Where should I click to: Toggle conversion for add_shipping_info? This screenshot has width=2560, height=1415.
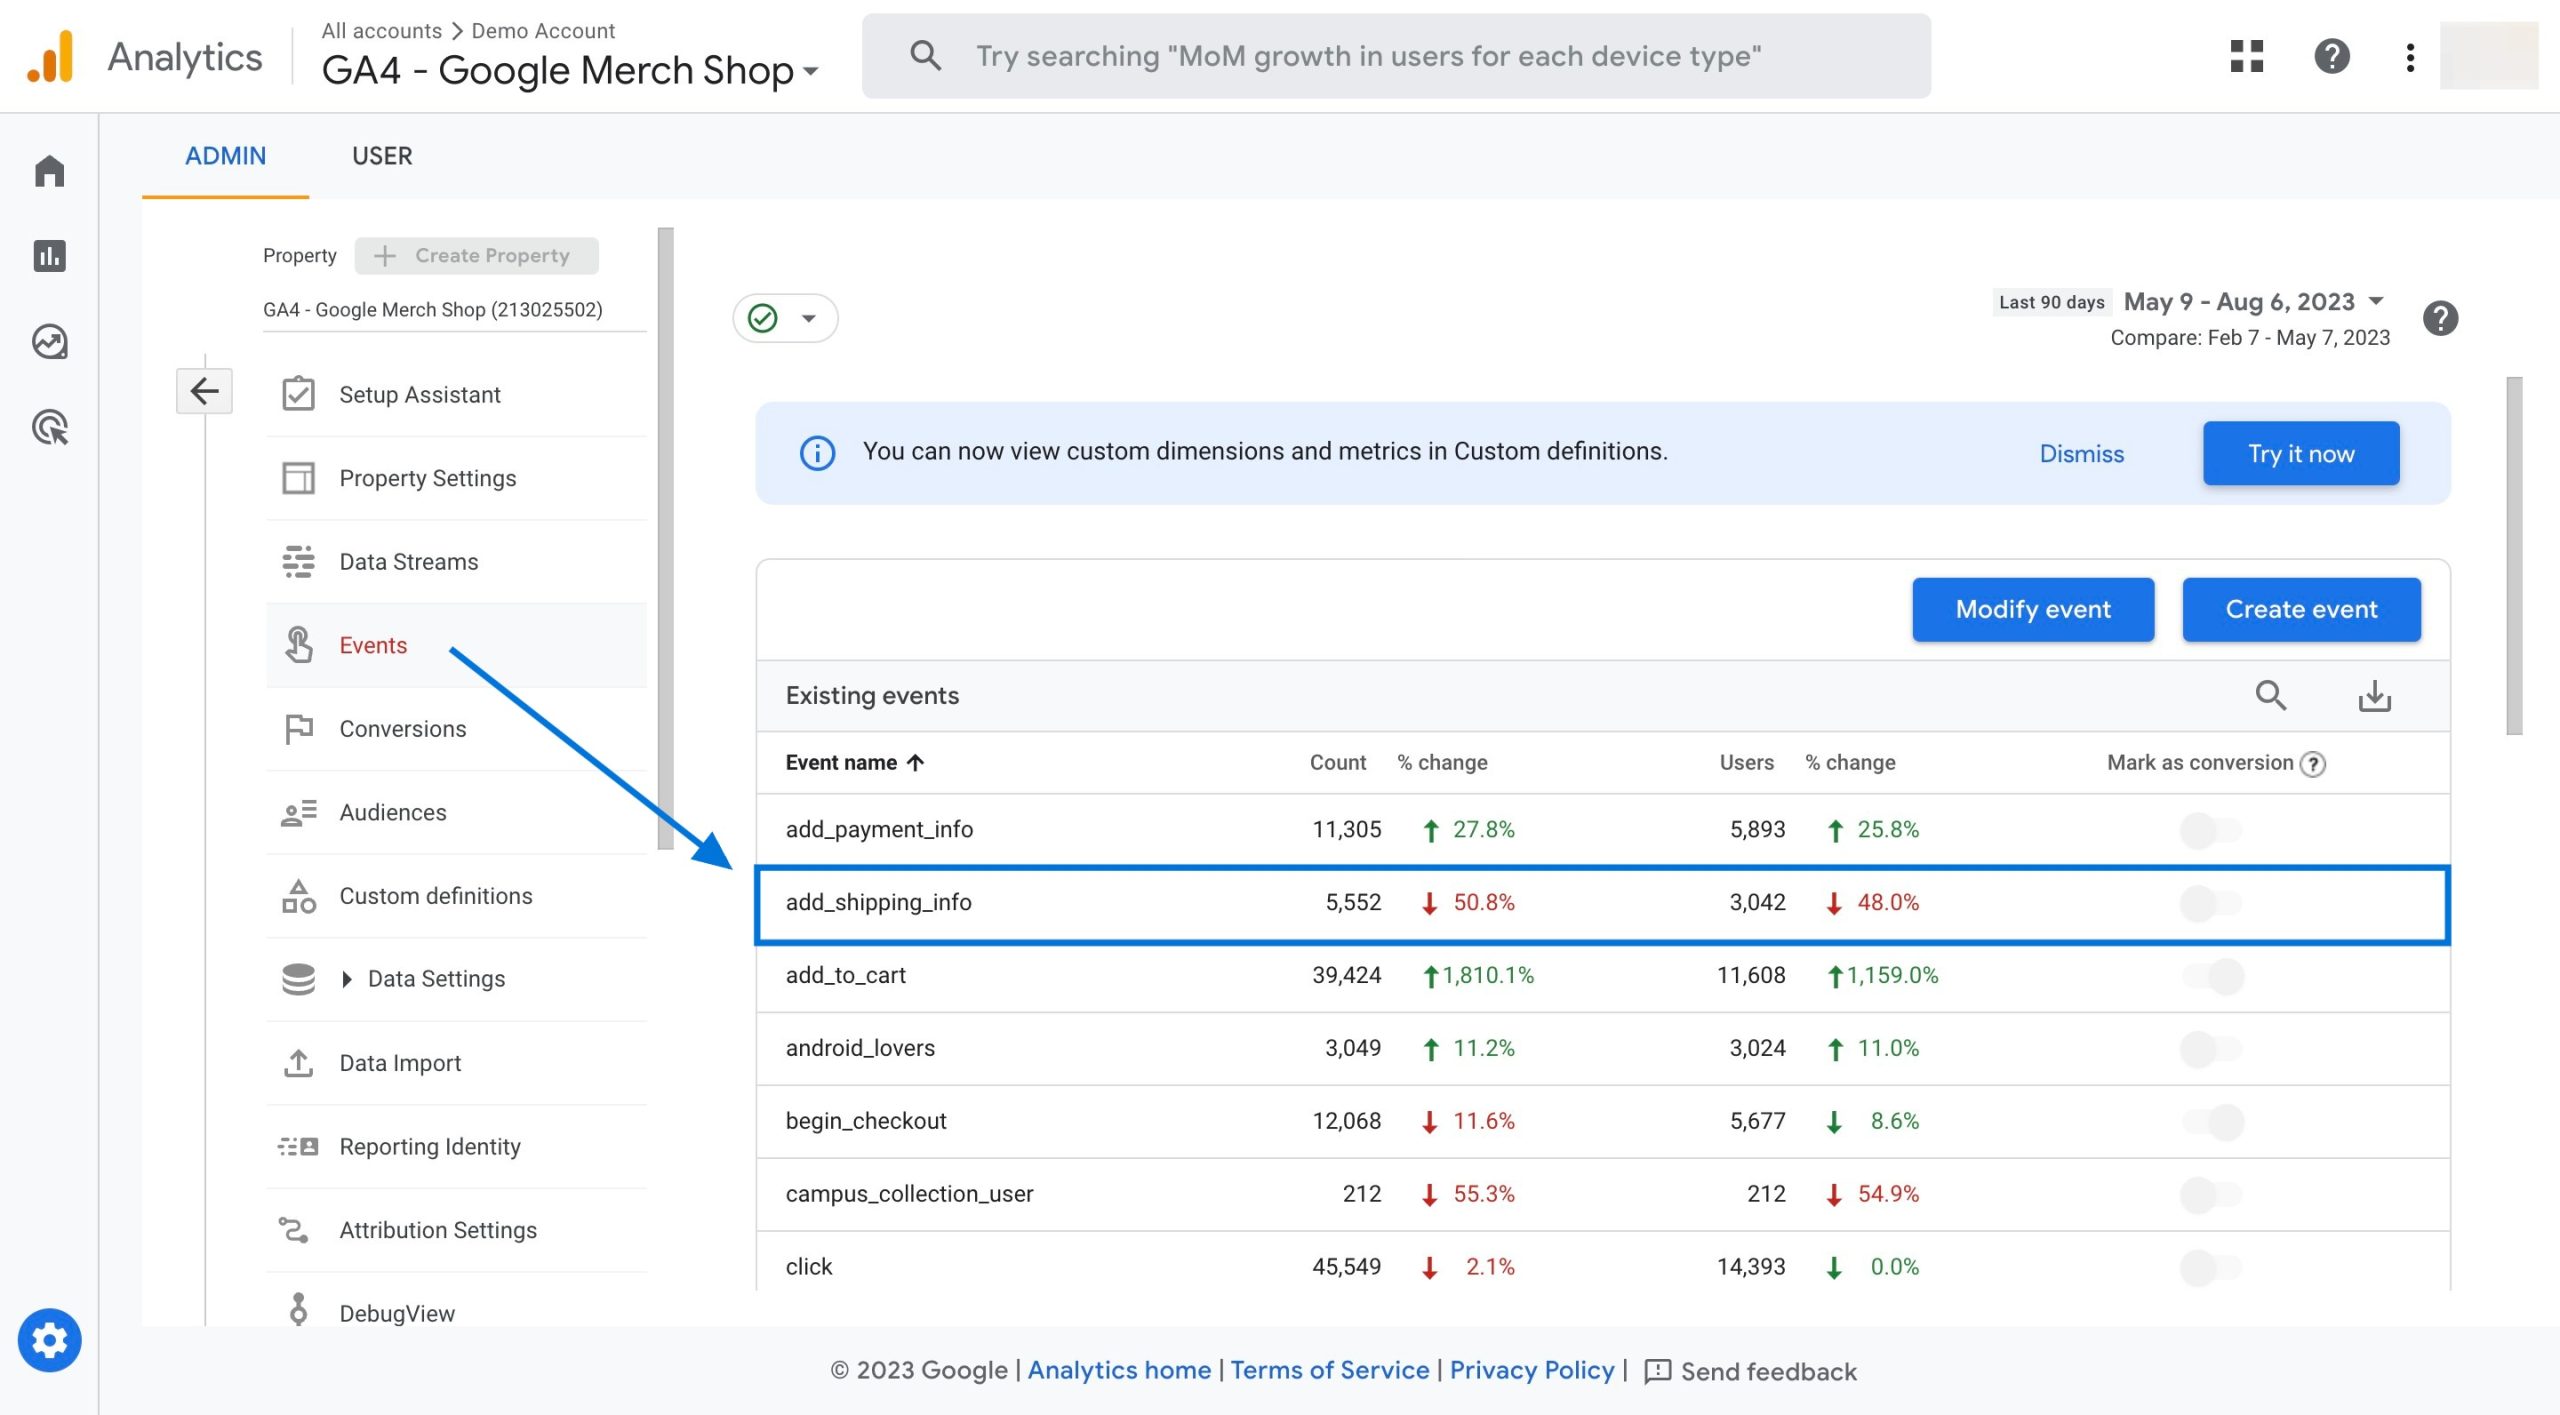point(2211,903)
